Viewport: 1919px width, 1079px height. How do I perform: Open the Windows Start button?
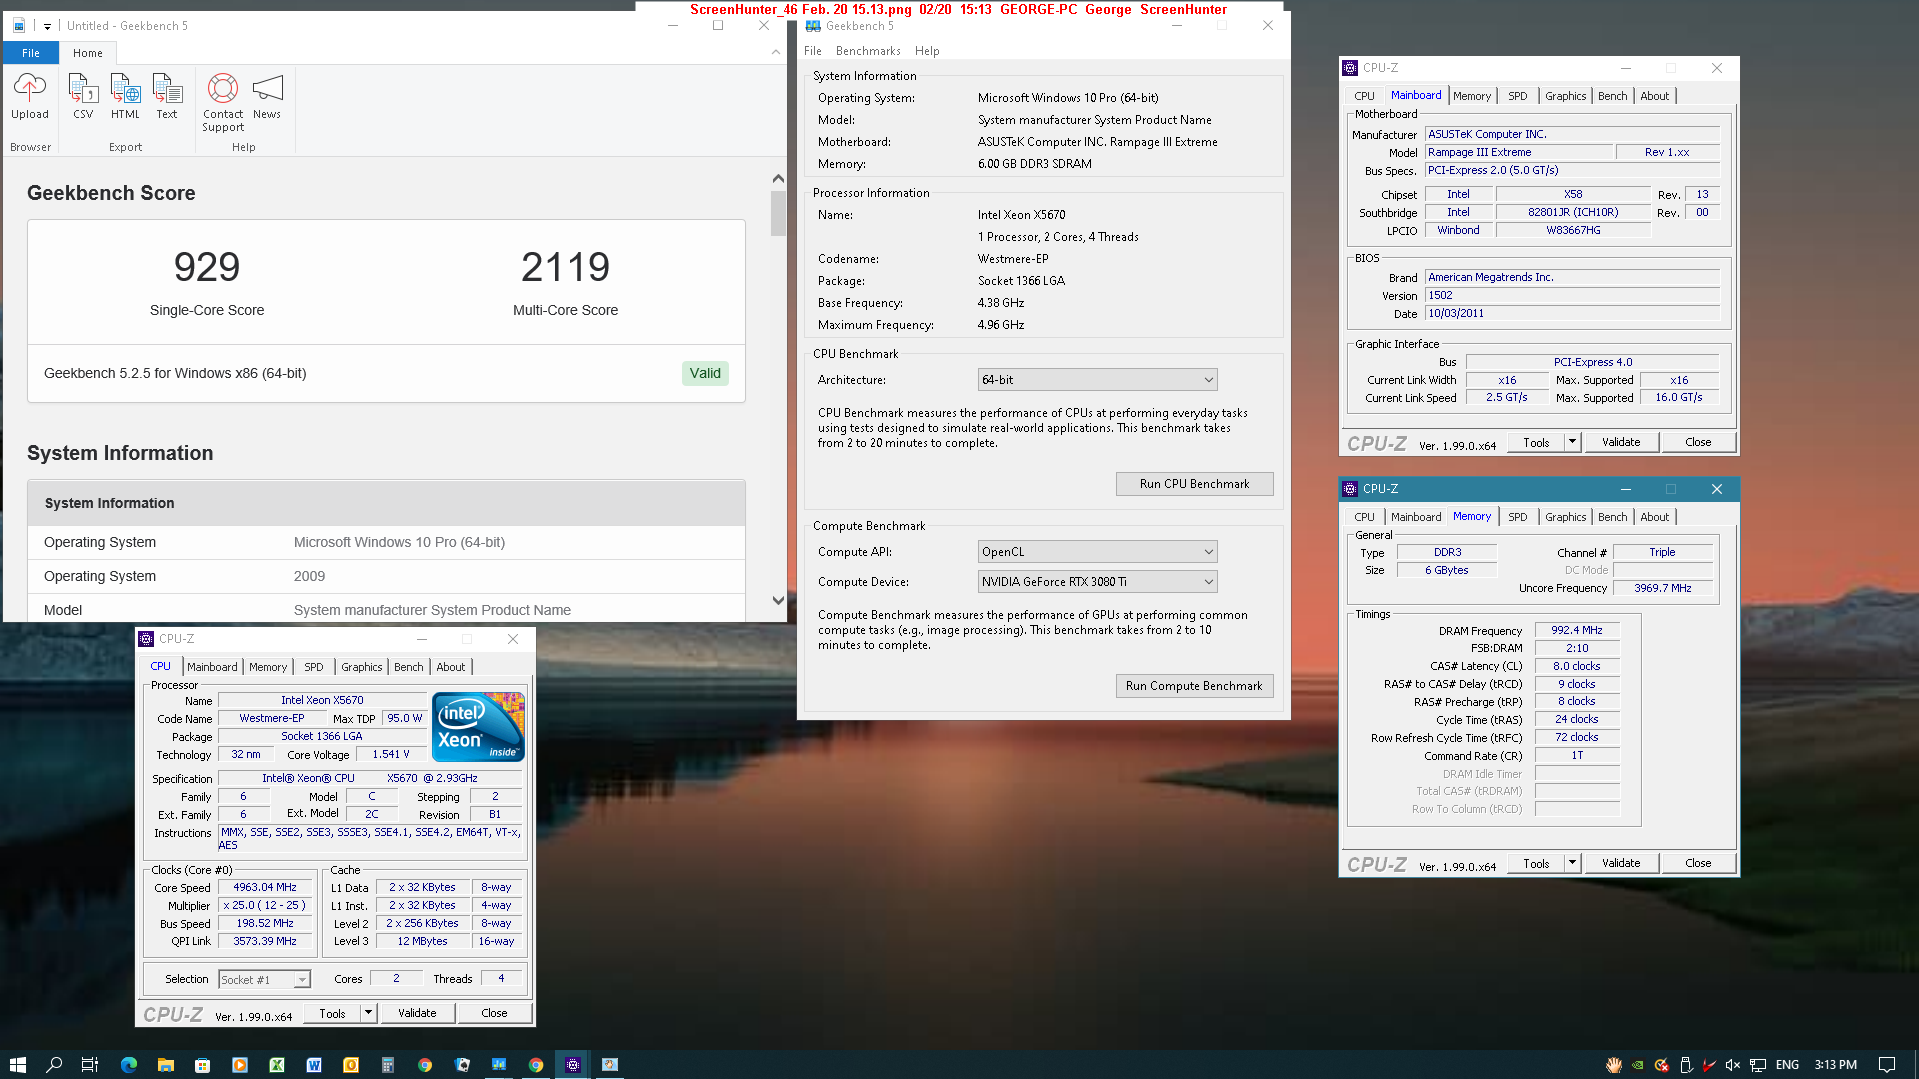tap(17, 1065)
